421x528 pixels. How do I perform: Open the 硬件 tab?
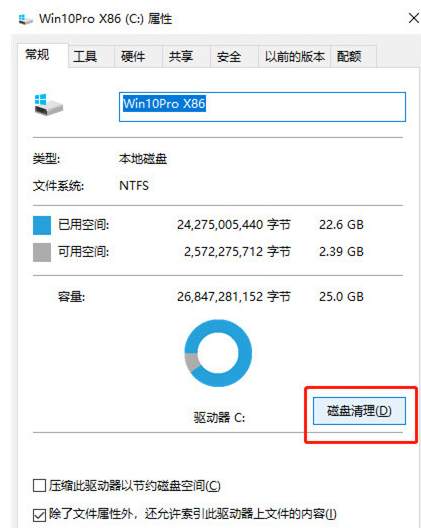click(x=138, y=57)
